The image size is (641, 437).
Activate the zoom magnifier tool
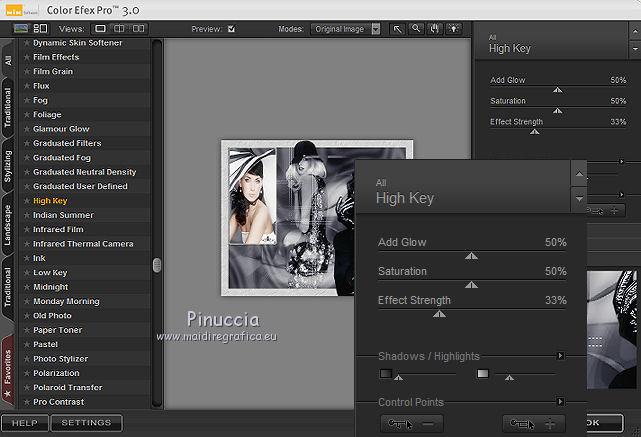tap(416, 29)
